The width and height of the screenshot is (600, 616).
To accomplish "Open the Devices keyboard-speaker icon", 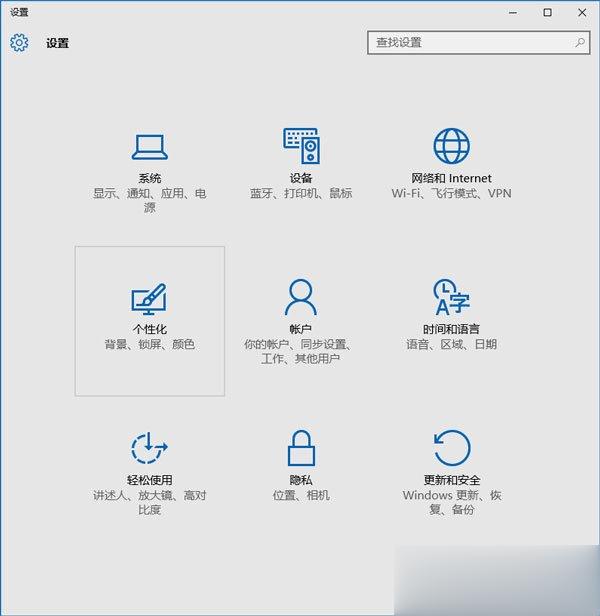I will (x=301, y=146).
